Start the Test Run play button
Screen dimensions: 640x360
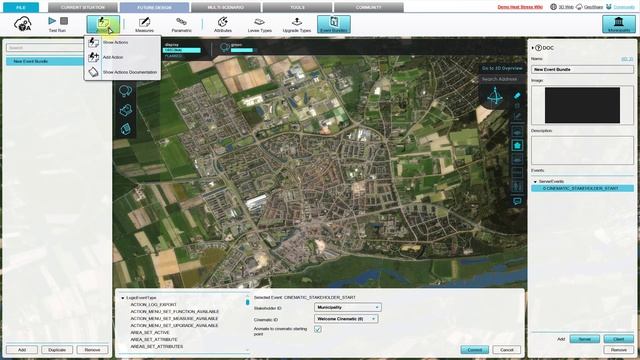click(52, 21)
